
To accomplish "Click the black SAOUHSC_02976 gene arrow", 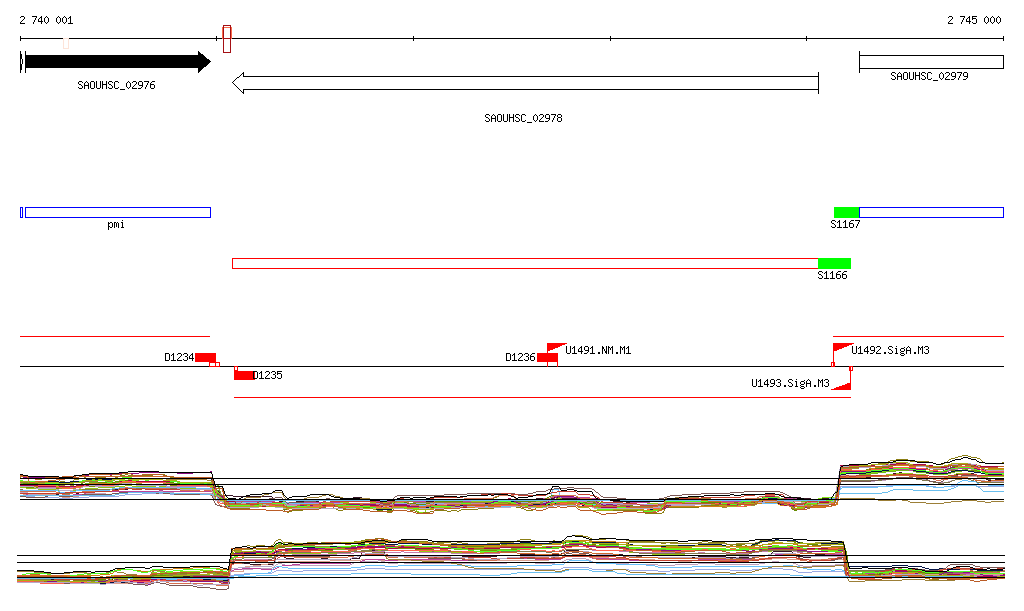I will coord(118,62).
